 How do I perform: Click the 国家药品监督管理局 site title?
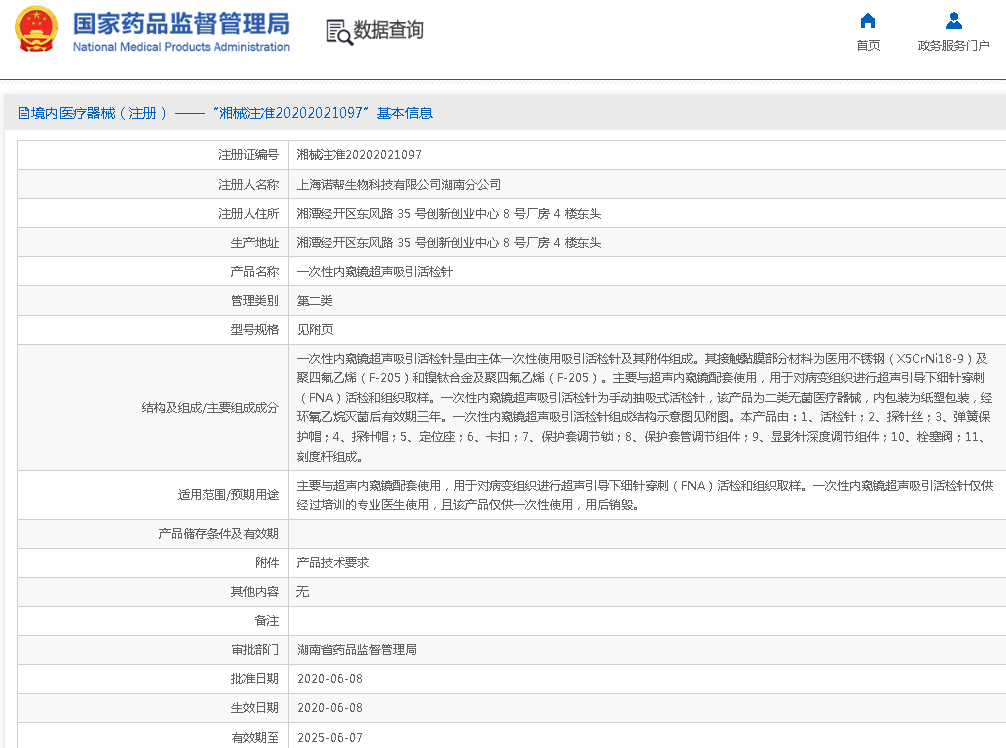[181, 23]
